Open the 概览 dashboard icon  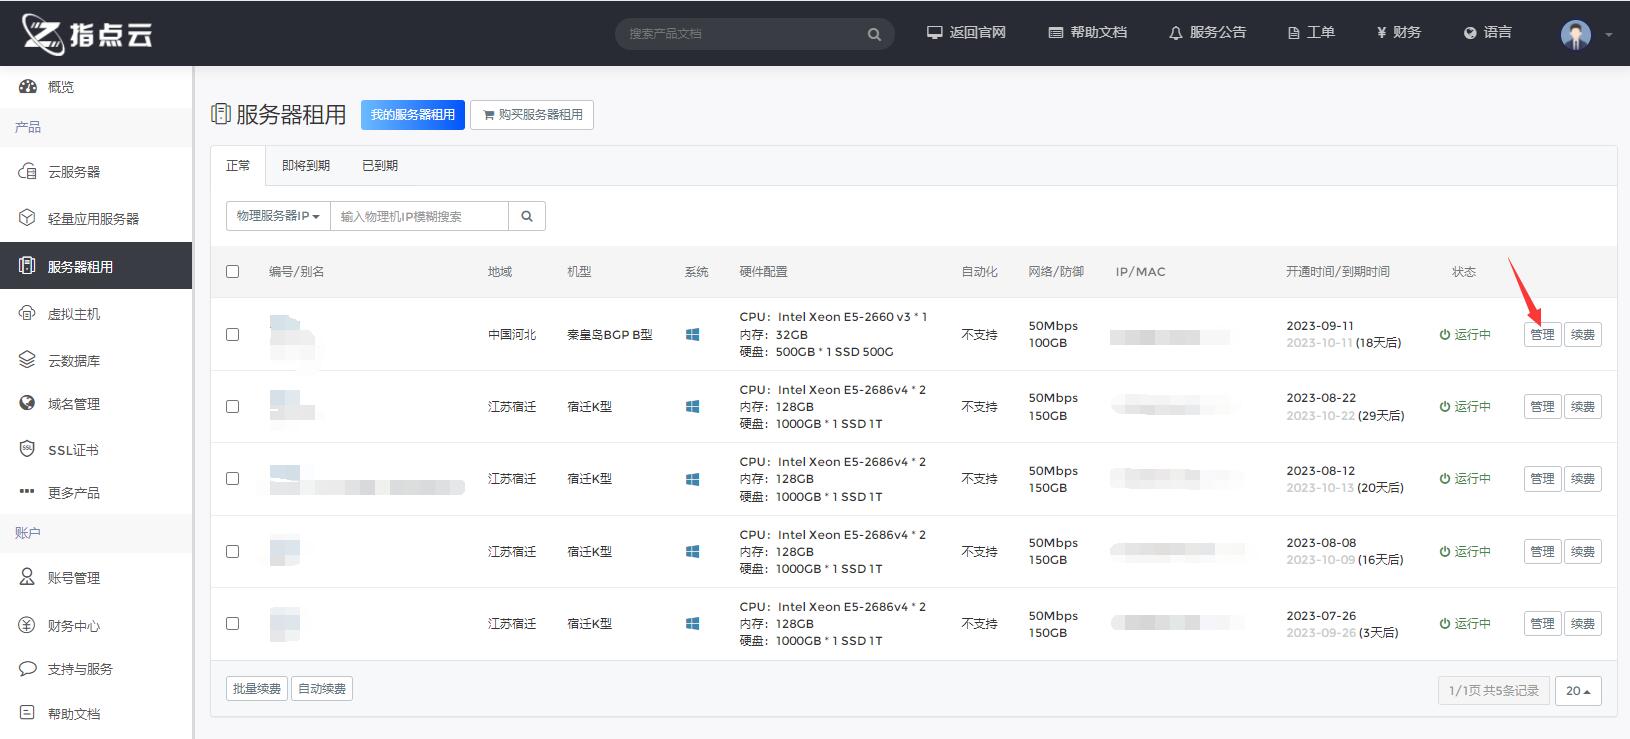click(28, 87)
